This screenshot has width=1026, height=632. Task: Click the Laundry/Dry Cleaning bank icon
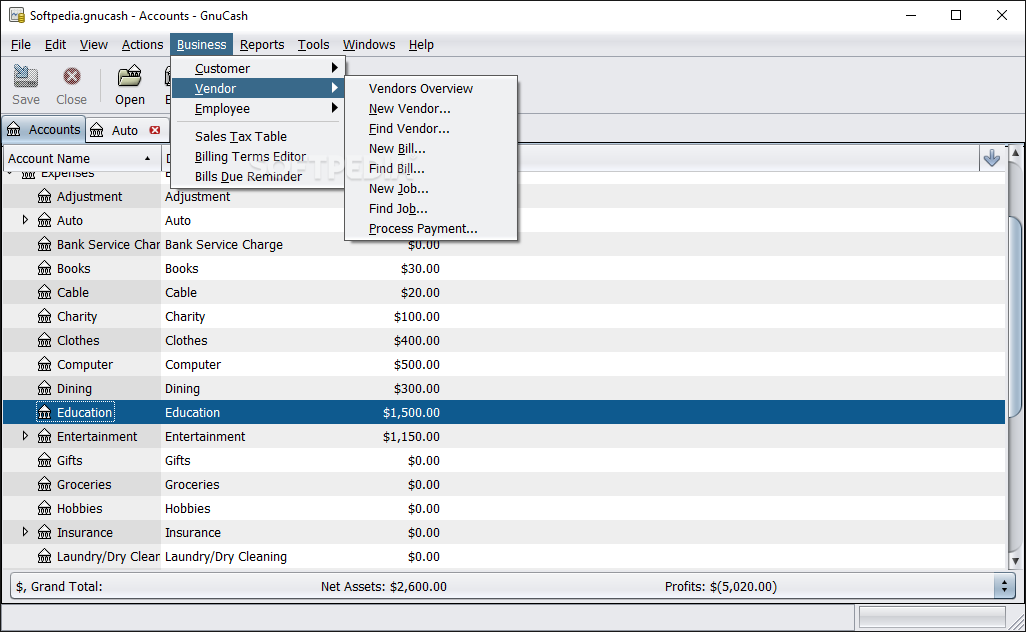[44, 556]
